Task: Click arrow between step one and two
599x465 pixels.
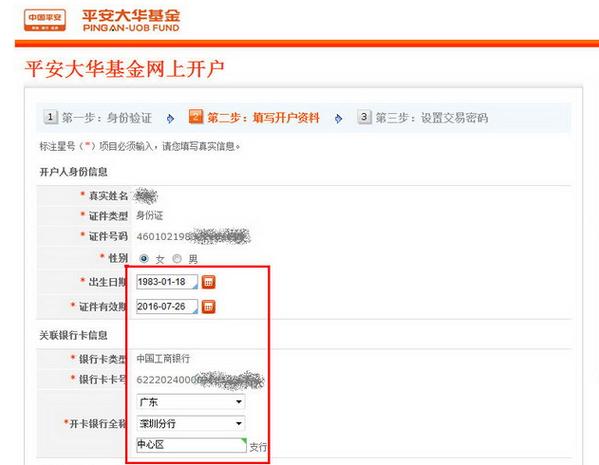Action: 170,119
